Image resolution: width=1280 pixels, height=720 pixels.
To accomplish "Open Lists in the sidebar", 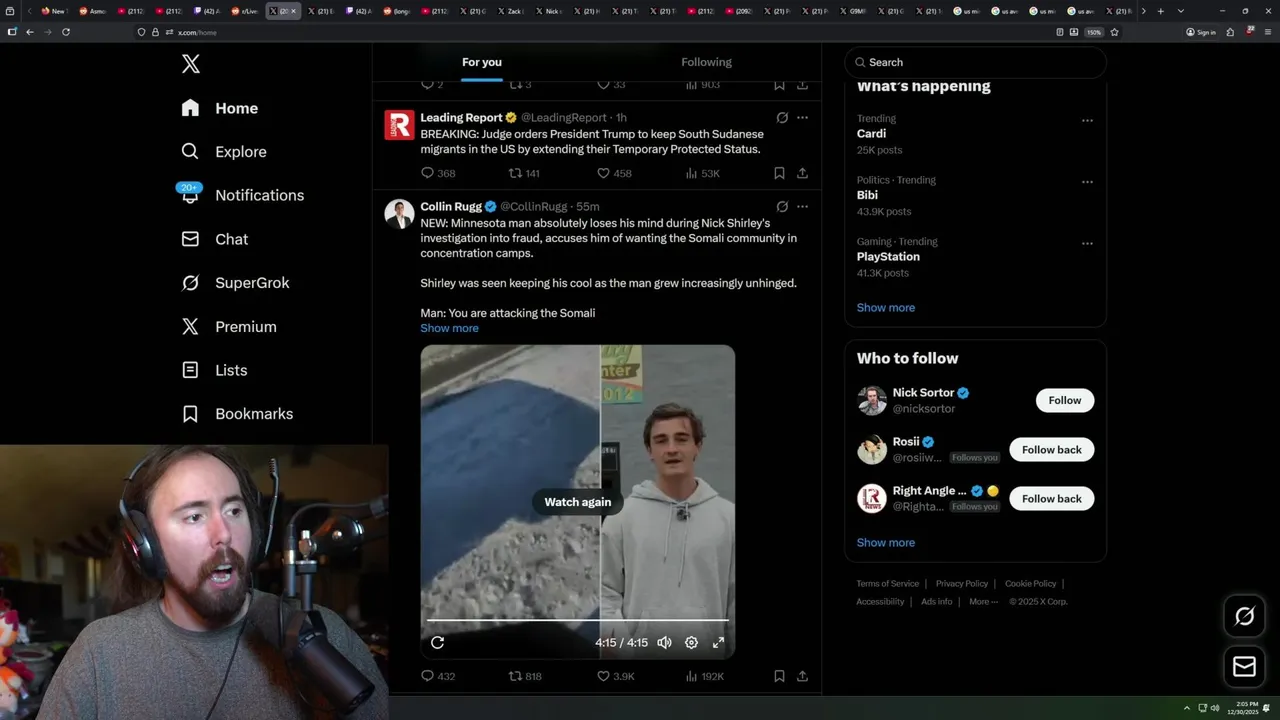I will coord(214,370).
